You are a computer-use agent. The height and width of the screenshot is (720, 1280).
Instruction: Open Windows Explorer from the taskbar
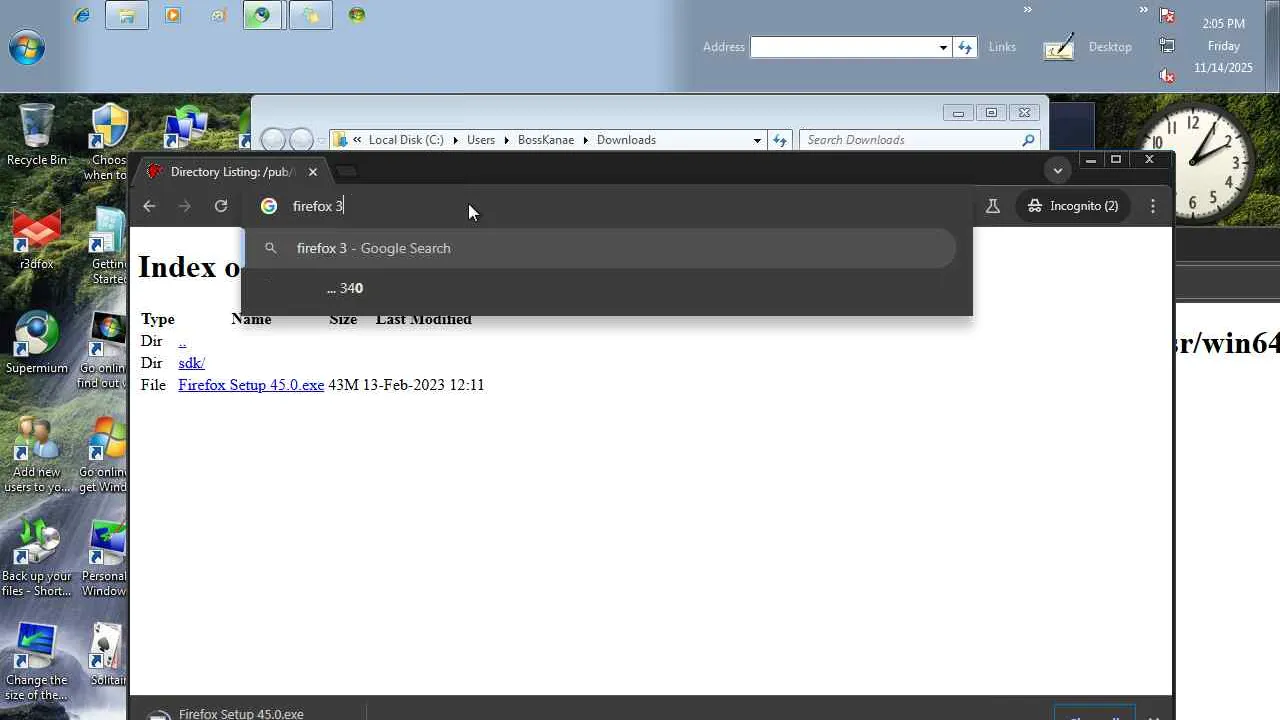click(x=127, y=15)
